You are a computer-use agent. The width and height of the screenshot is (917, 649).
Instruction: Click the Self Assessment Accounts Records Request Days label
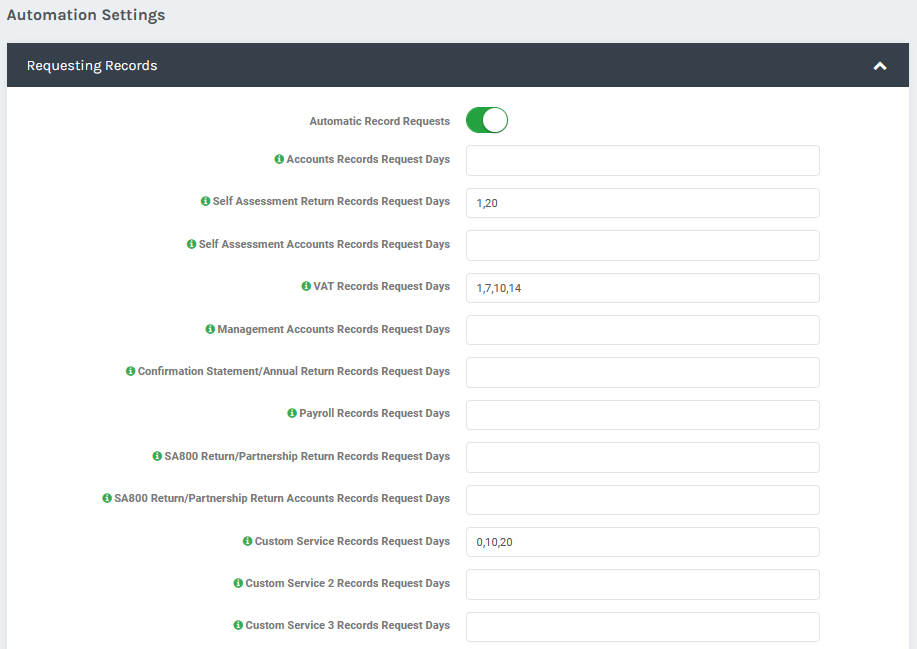point(324,244)
